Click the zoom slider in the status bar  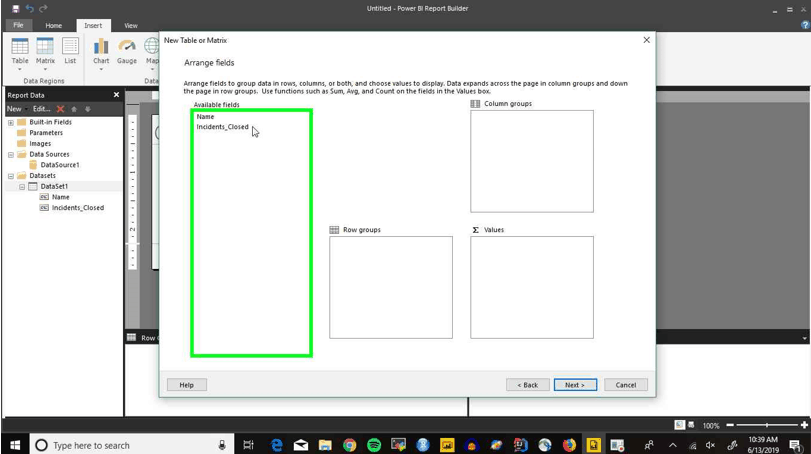(767, 425)
